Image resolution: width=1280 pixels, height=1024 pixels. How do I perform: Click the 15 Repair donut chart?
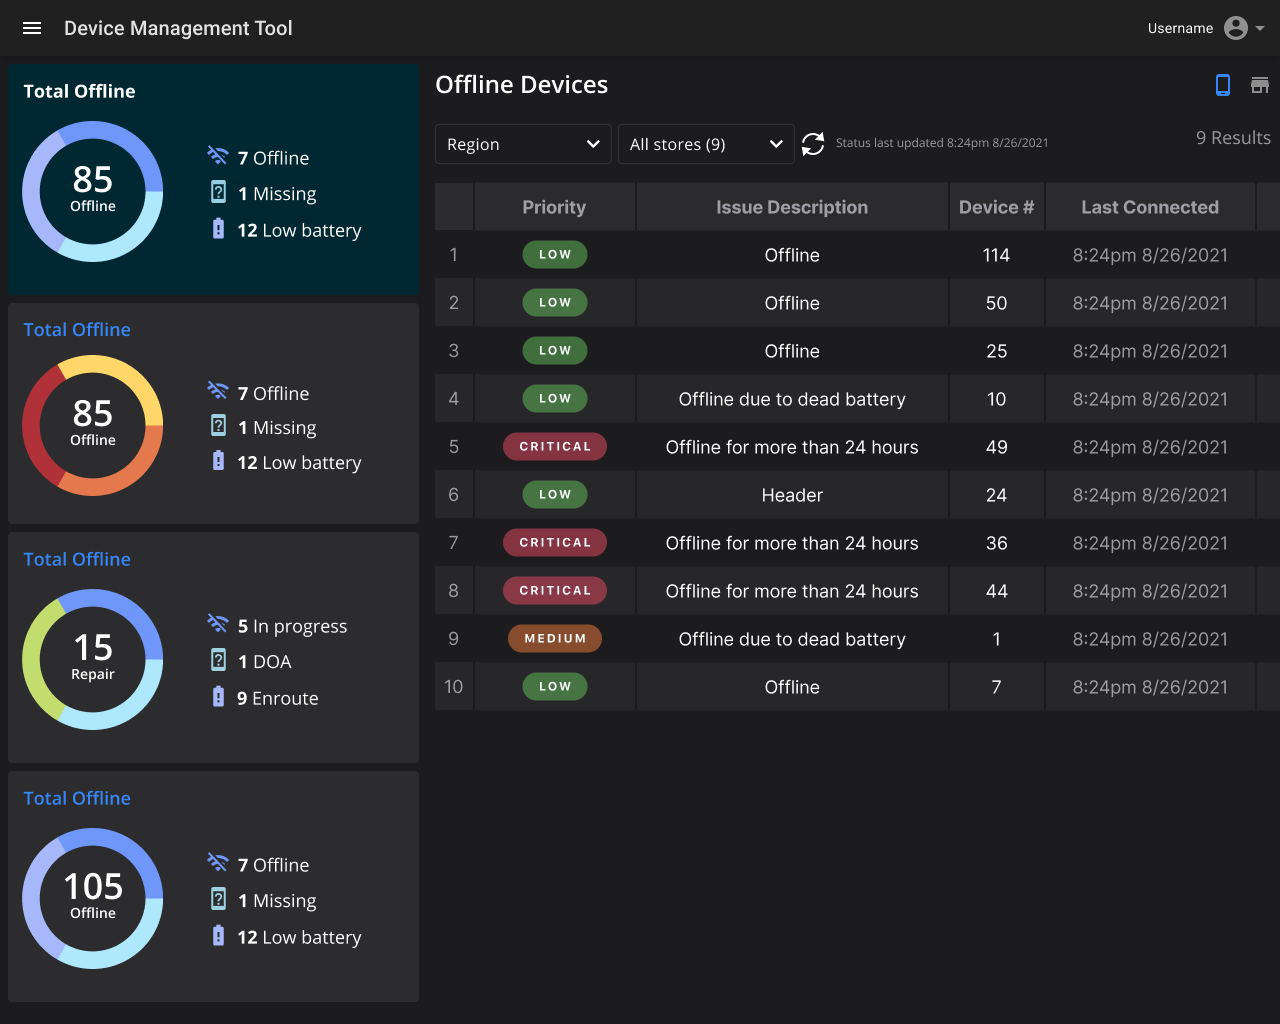[93, 659]
